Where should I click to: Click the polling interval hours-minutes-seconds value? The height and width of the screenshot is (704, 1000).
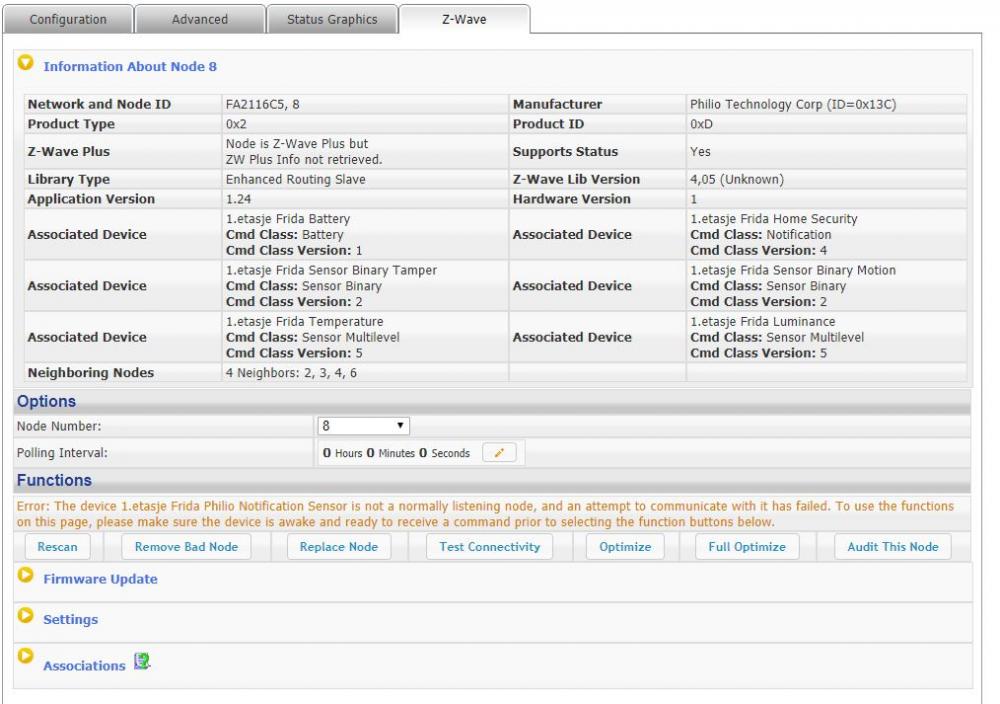pyautogui.click(x=394, y=453)
